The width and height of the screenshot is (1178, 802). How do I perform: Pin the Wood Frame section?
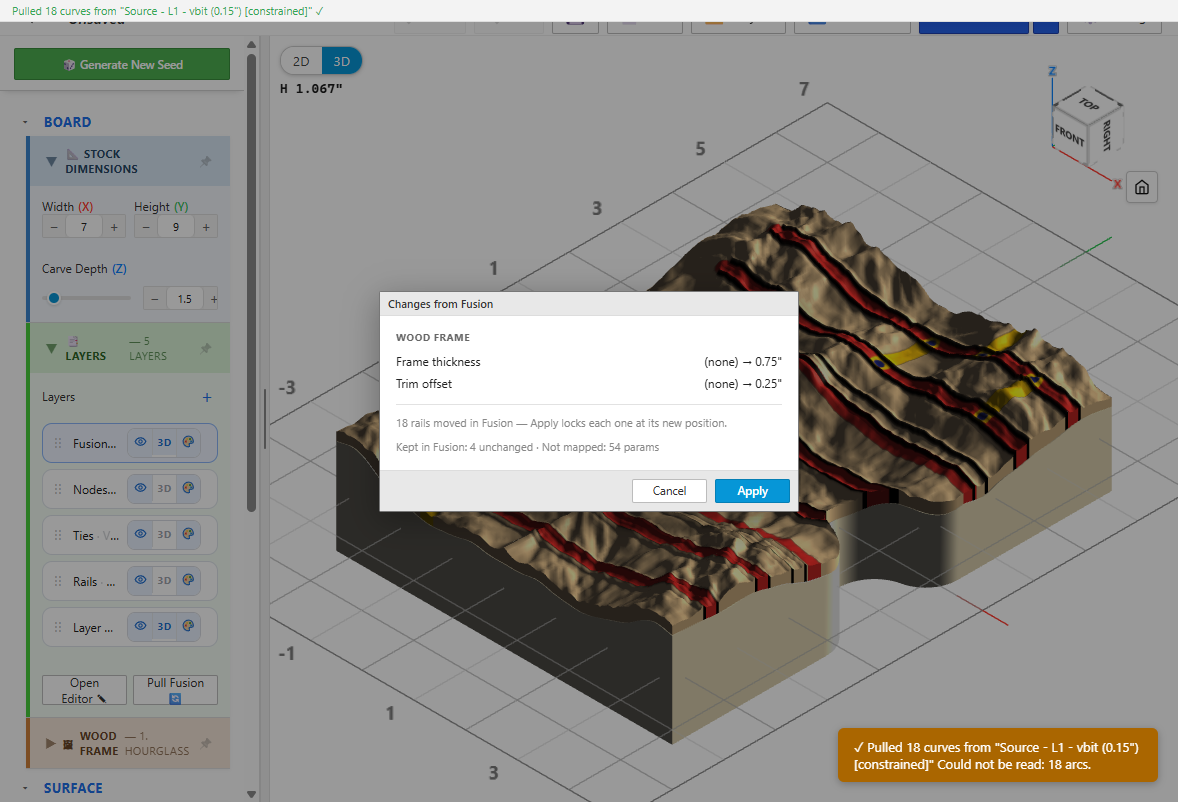pyautogui.click(x=206, y=743)
